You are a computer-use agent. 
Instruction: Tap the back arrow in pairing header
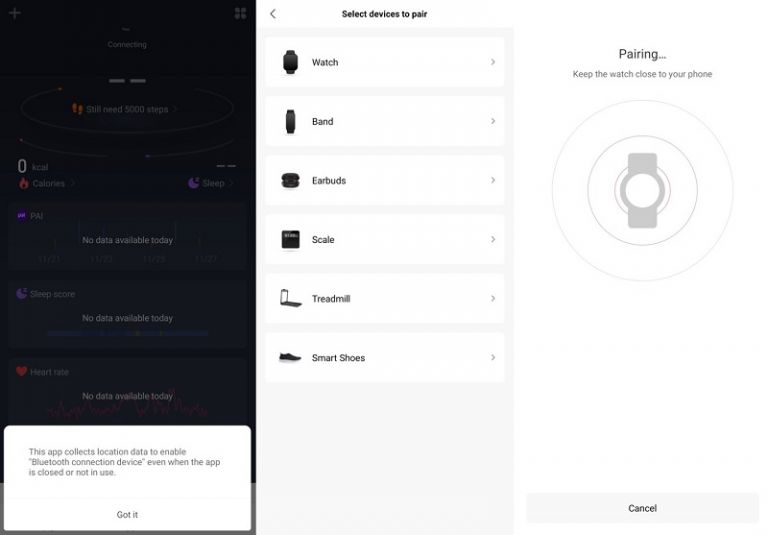point(273,14)
